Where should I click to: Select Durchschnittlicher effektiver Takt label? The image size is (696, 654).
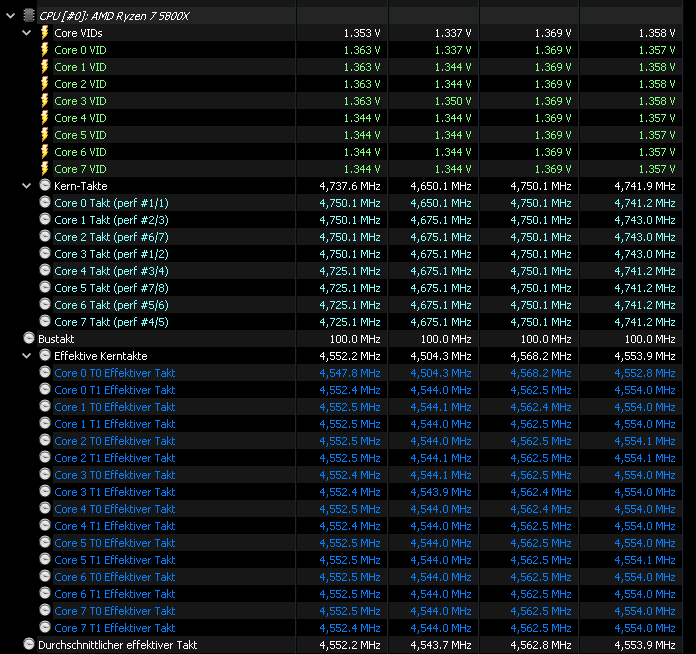point(118,645)
